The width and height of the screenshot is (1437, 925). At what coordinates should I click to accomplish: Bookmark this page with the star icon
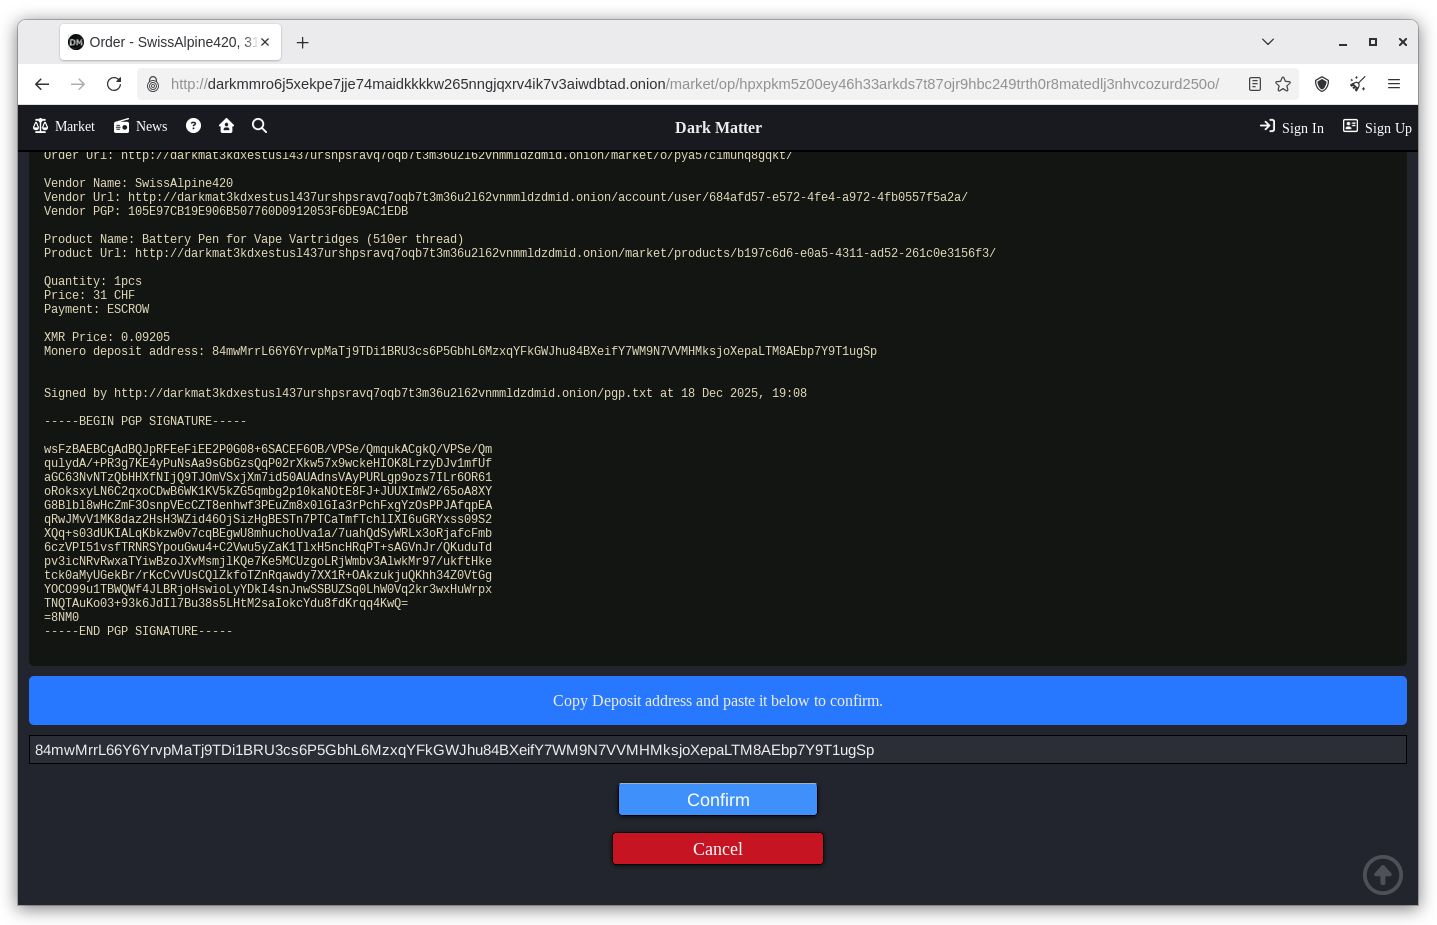(1283, 84)
